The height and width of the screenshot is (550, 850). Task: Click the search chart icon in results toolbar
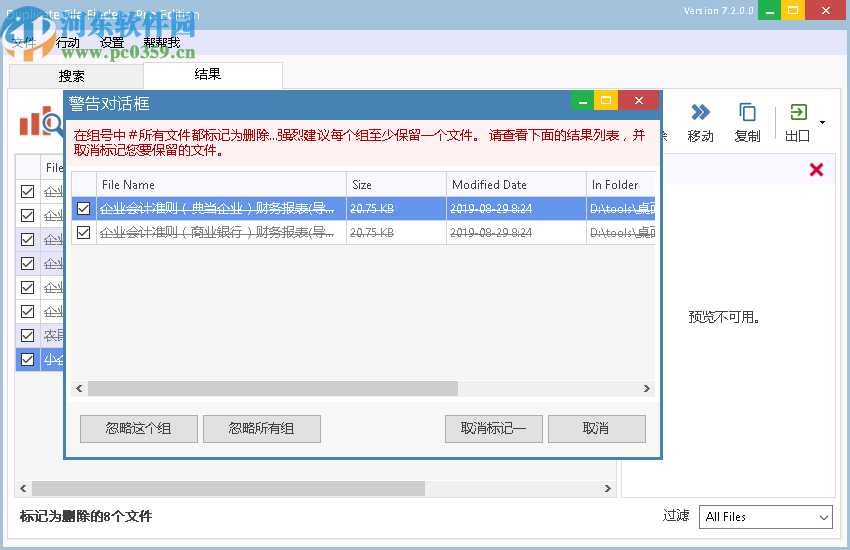[41, 122]
